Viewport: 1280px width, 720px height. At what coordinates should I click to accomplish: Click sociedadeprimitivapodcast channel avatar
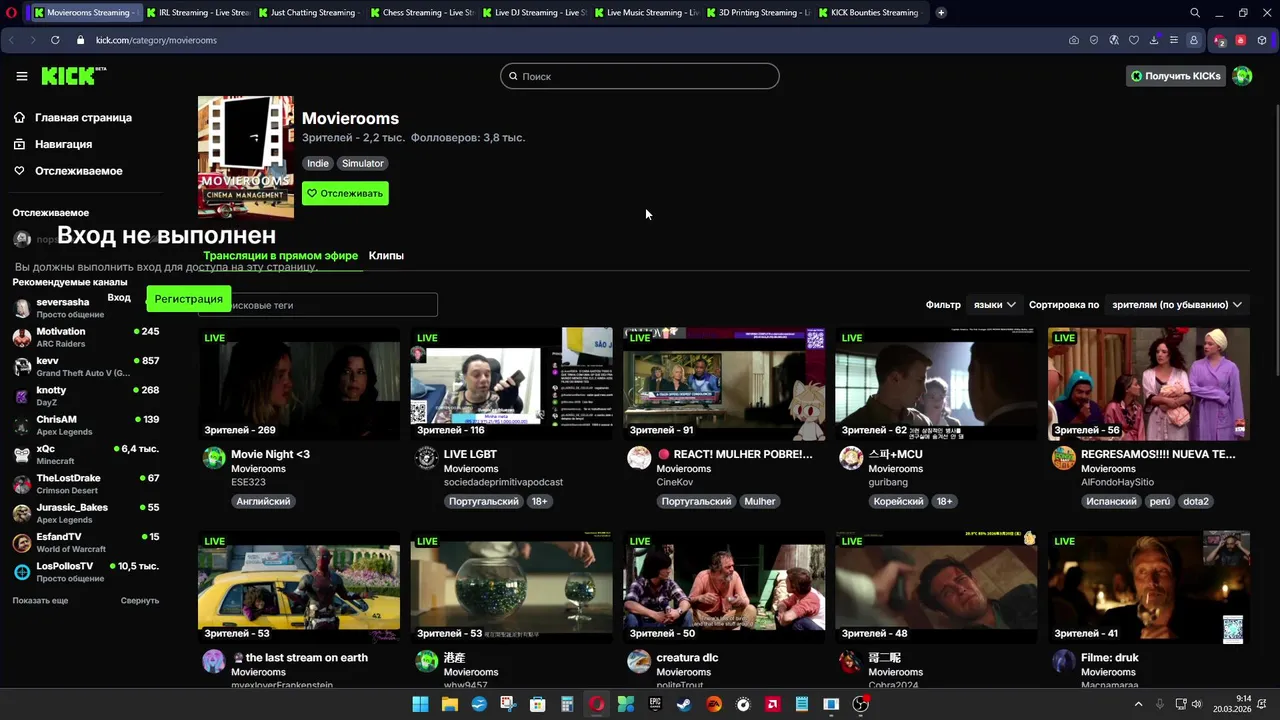(x=427, y=458)
